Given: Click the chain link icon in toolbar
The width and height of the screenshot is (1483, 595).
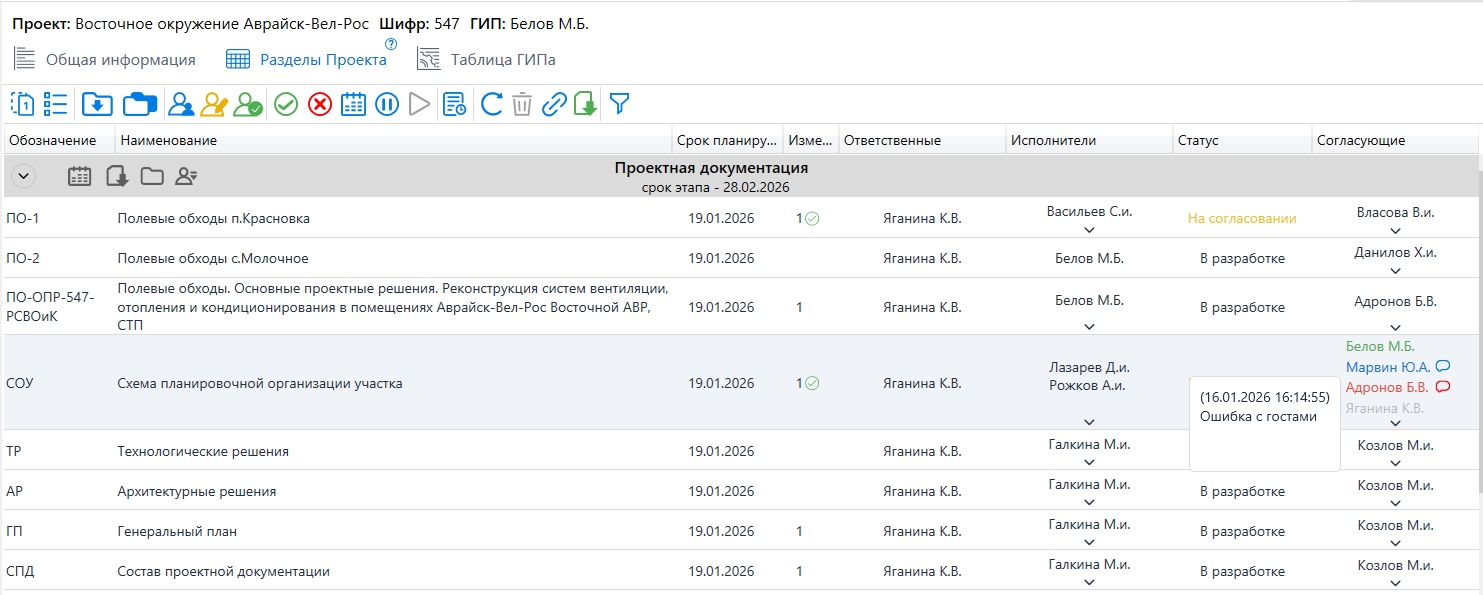Looking at the screenshot, I should point(554,104).
